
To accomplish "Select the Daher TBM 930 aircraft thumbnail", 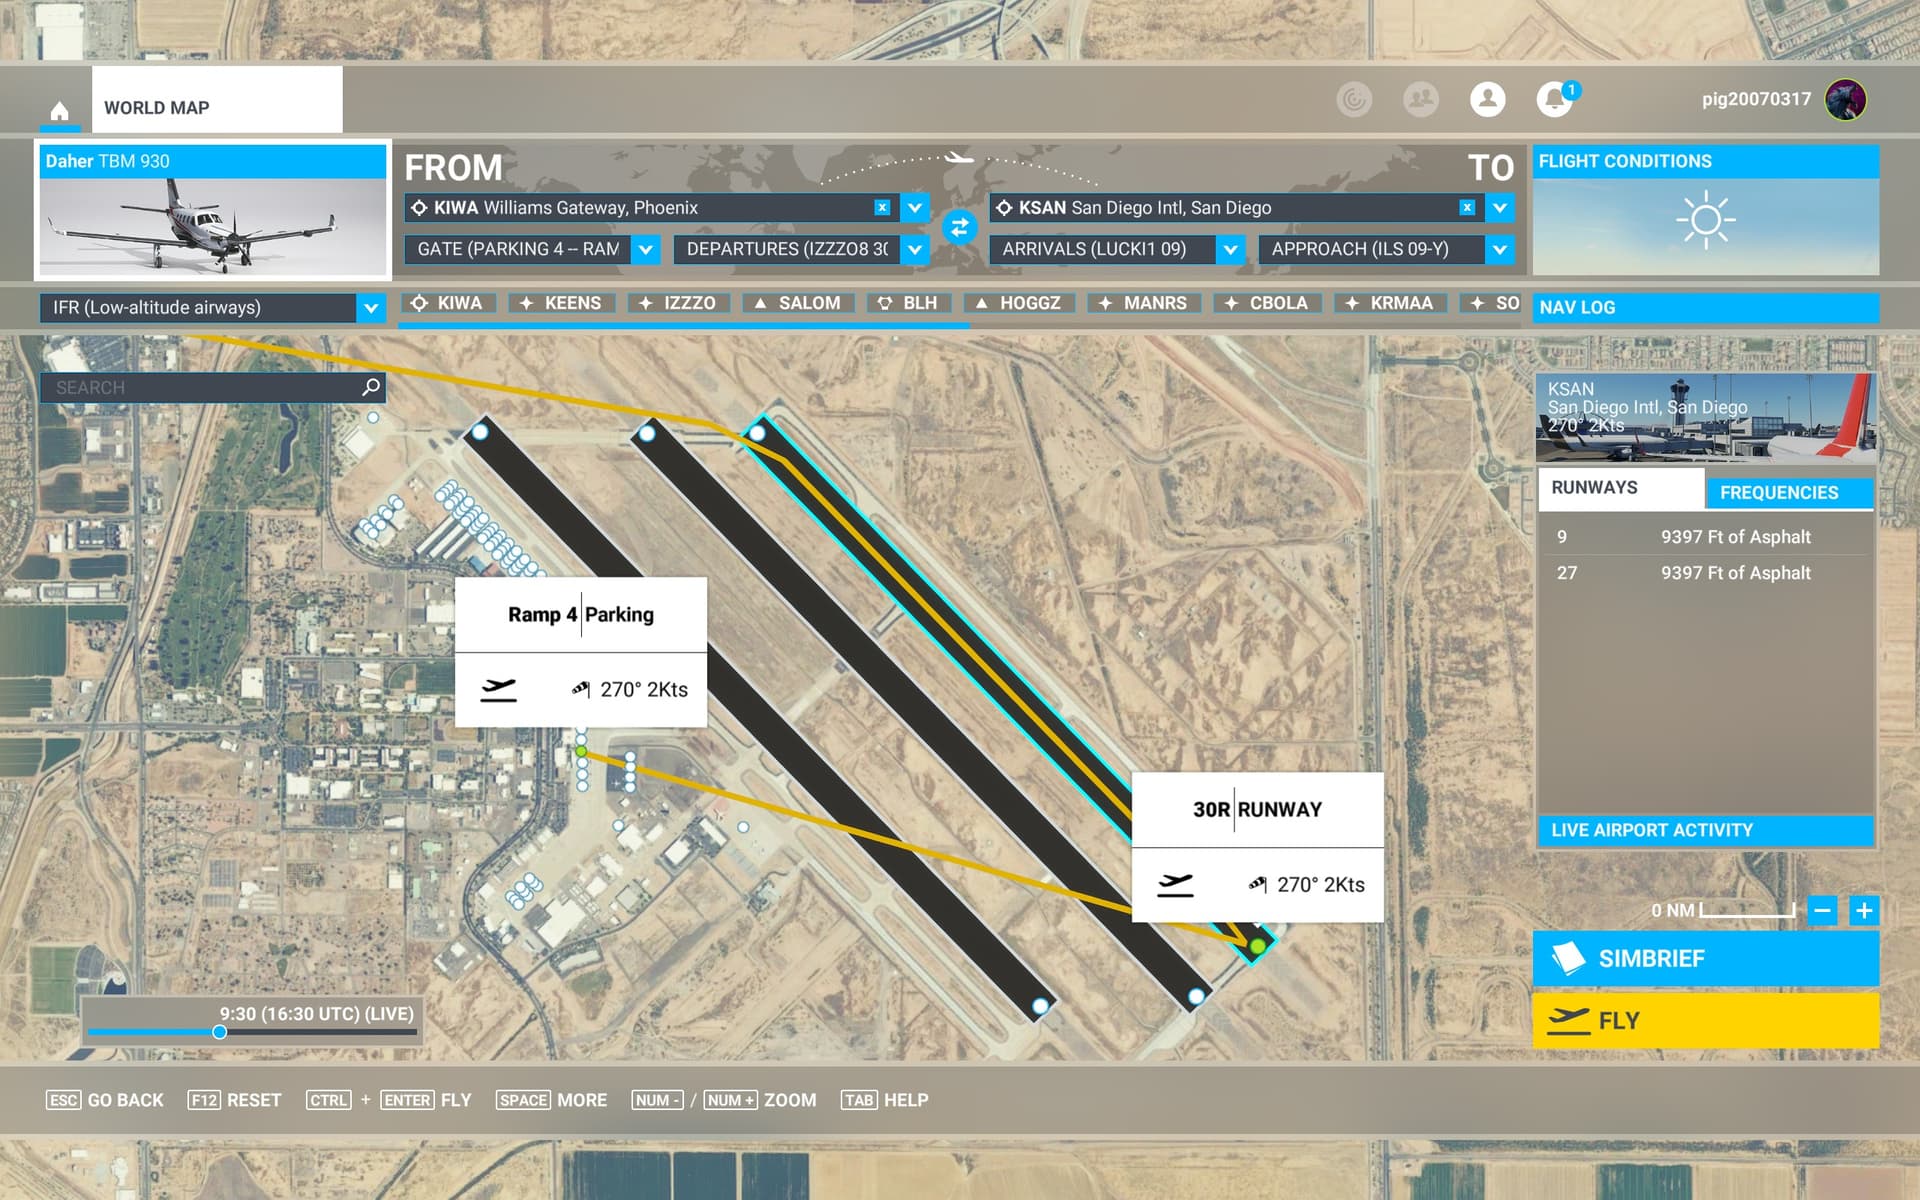I will (213, 225).
